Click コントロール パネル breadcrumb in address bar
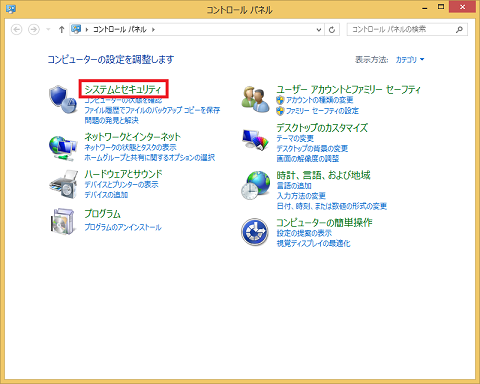480x384 pixels. click(119, 29)
